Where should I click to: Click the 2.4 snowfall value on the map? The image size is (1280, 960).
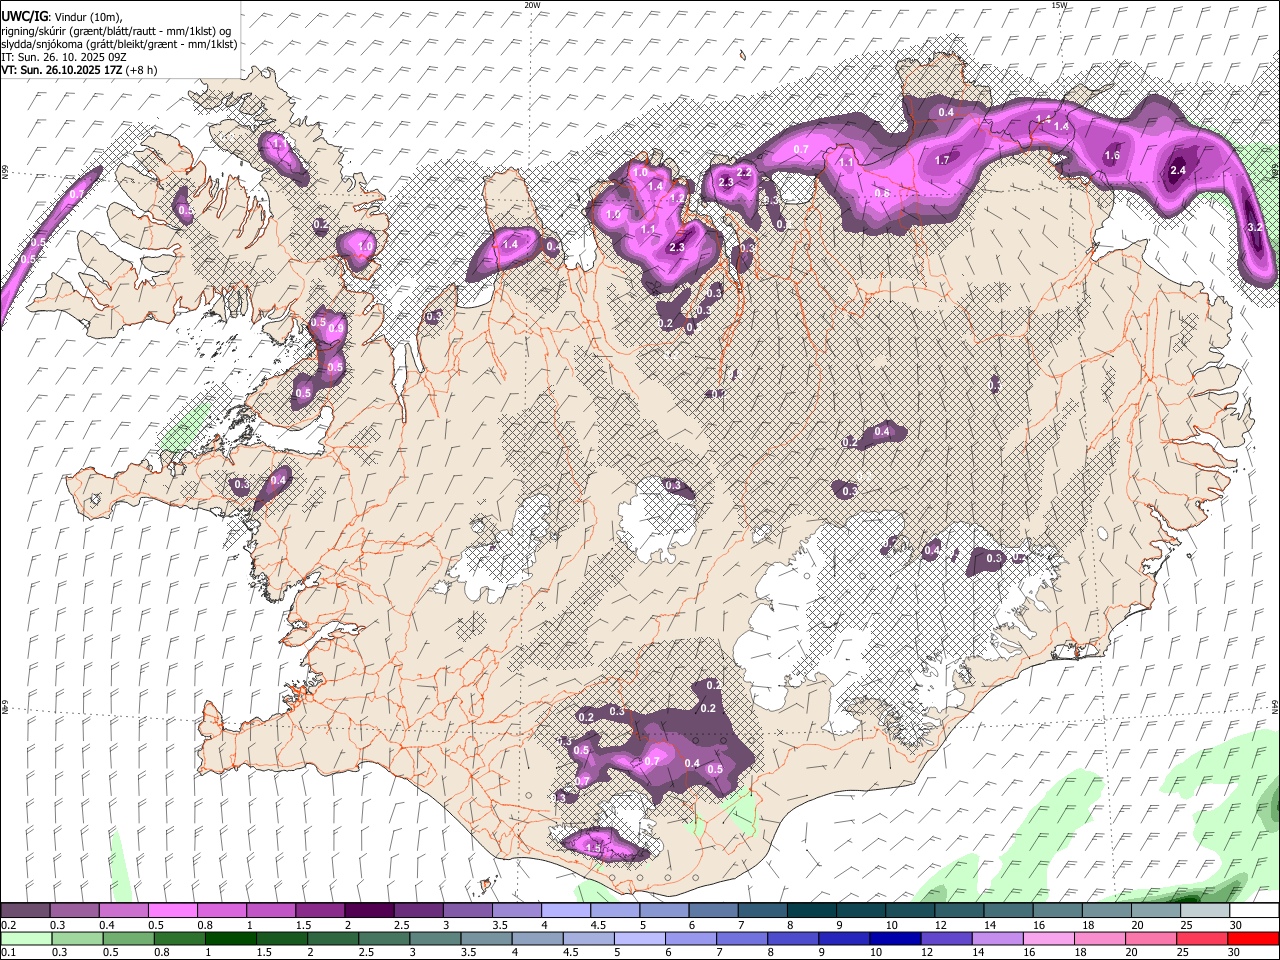click(1177, 171)
